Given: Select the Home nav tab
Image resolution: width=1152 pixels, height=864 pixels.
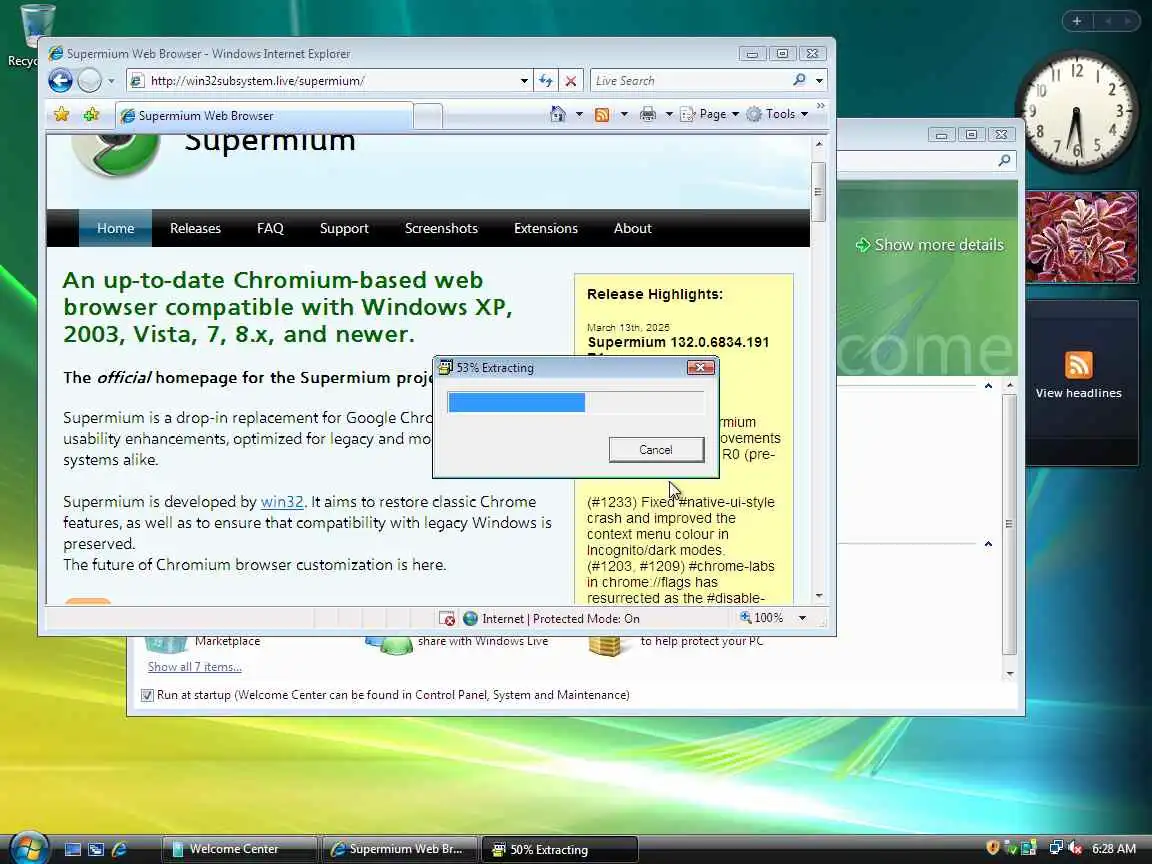Looking at the screenshot, I should [x=115, y=228].
